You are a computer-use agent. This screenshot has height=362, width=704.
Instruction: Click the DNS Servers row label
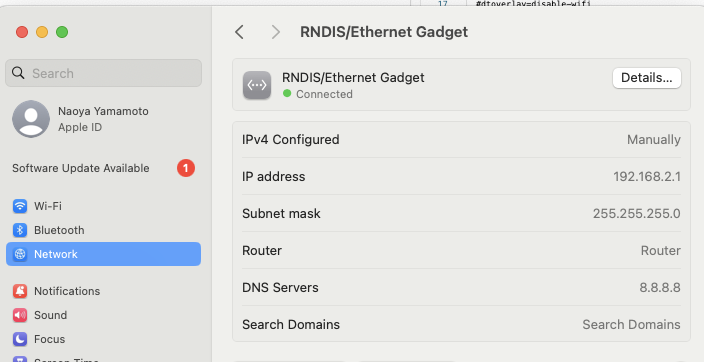[x=280, y=287]
